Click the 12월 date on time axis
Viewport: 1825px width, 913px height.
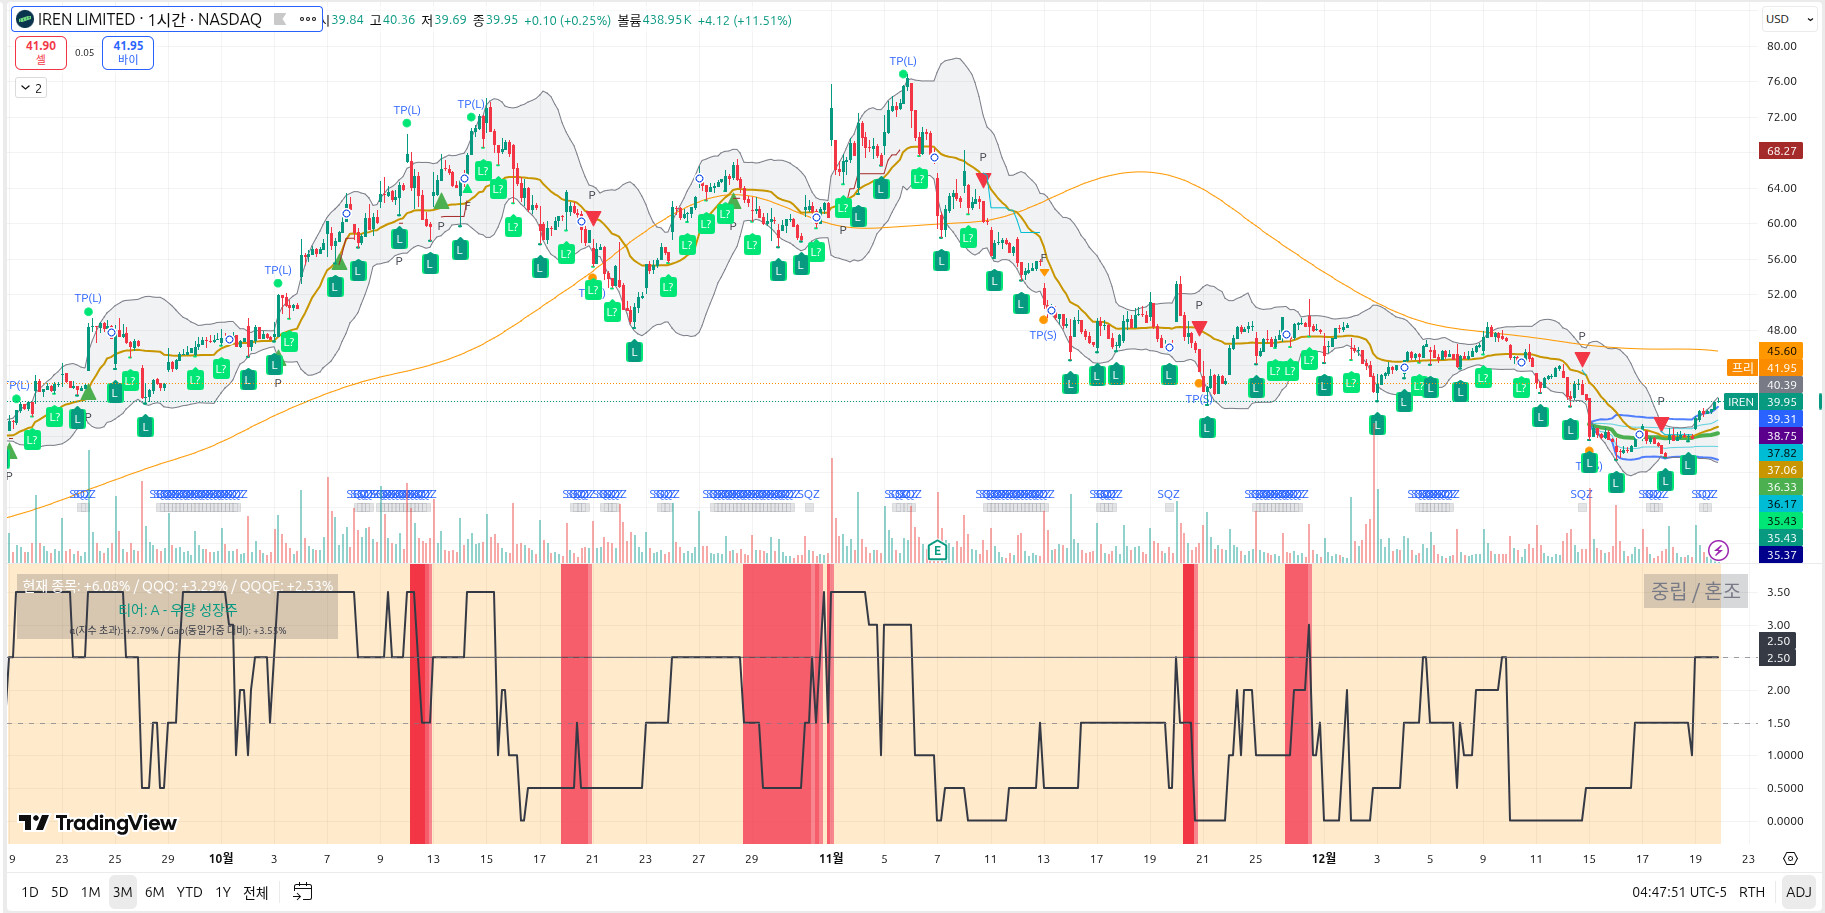(1323, 859)
